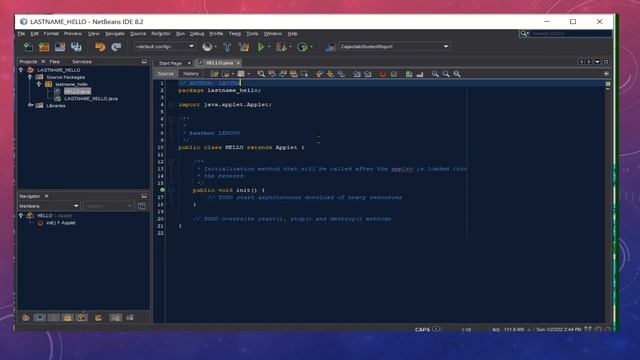Collapse the Source Packages tree node
The height and width of the screenshot is (360, 640).
coord(30,77)
